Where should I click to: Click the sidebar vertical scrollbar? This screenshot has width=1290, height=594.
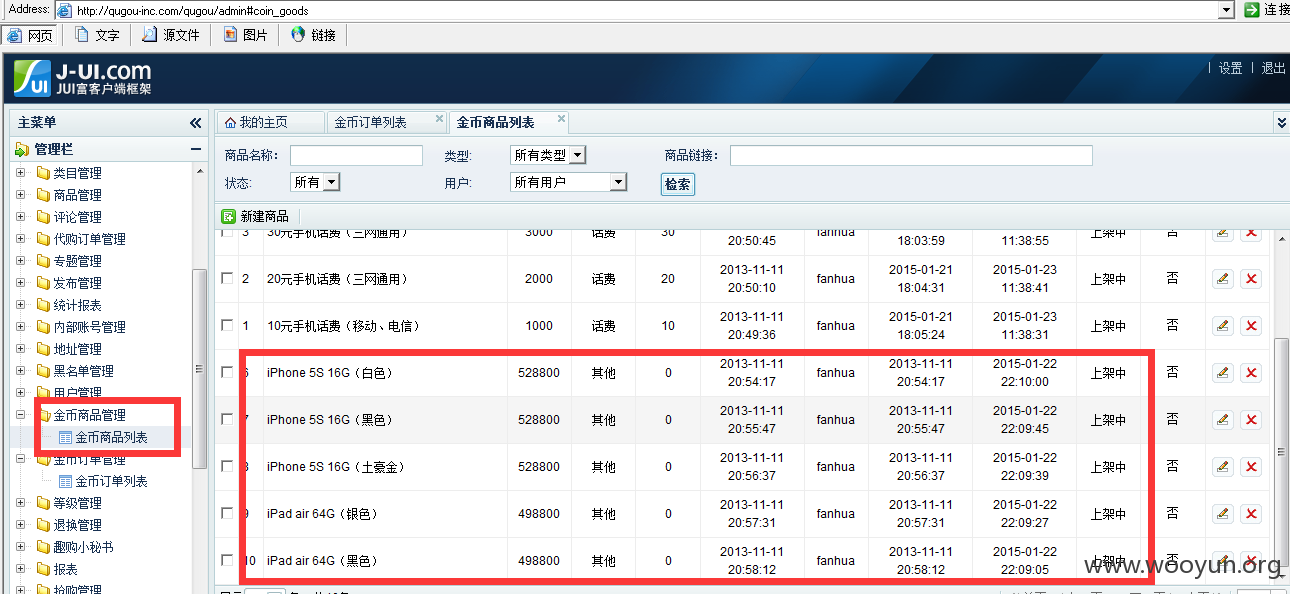(199, 368)
